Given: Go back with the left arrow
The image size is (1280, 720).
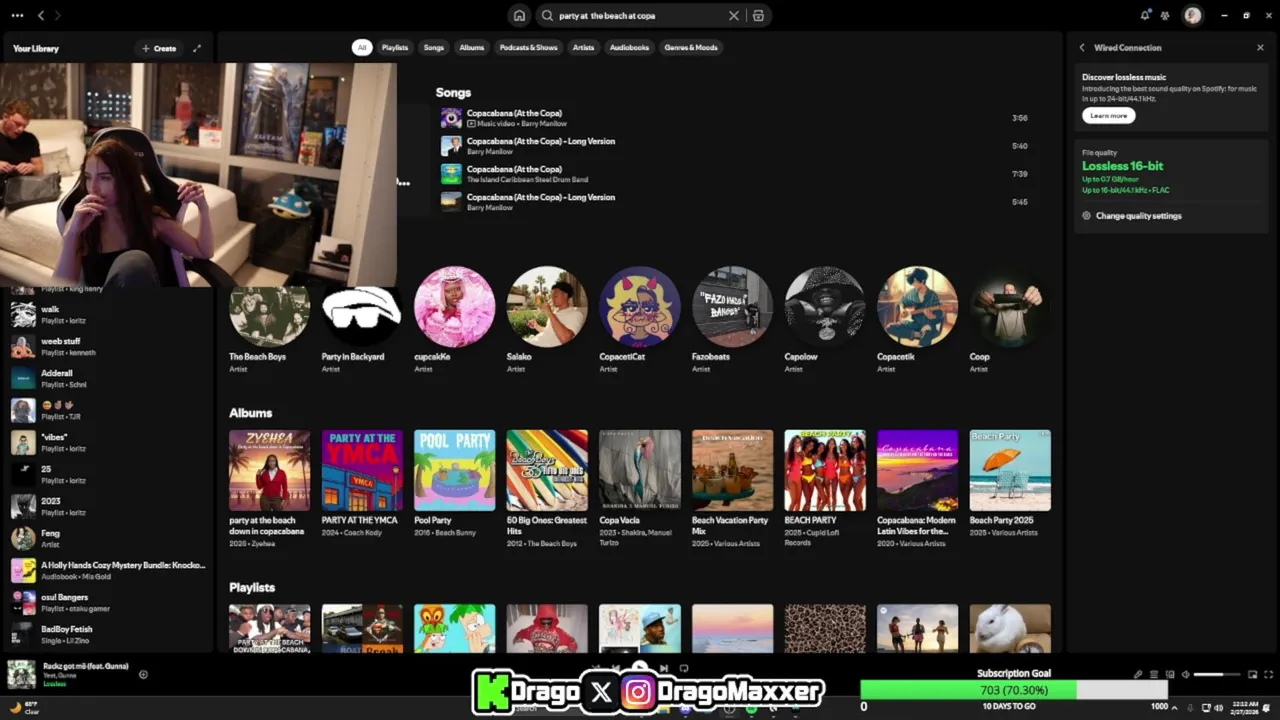Looking at the screenshot, I should pos(41,15).
